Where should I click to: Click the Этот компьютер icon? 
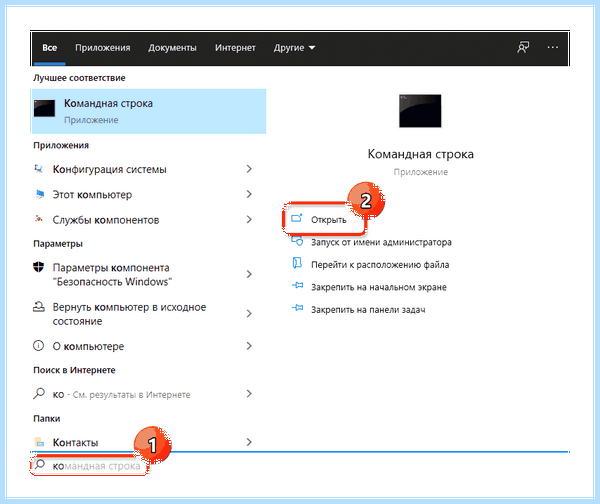[x=39, y=194]
